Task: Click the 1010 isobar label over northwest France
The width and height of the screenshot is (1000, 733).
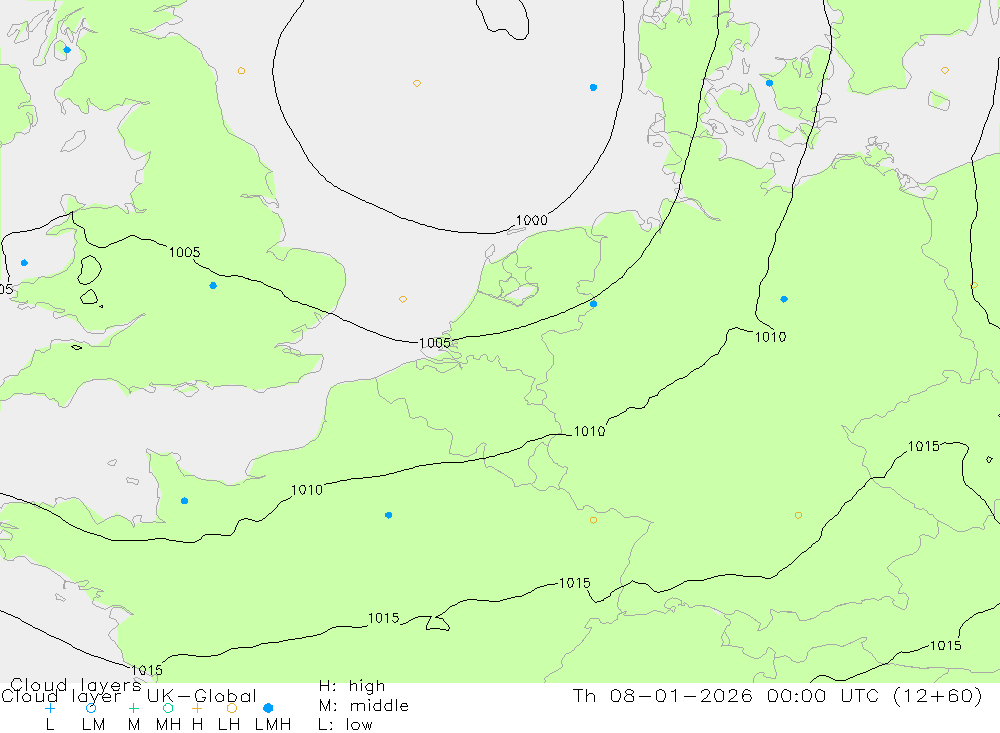Action: coord(307,491)
